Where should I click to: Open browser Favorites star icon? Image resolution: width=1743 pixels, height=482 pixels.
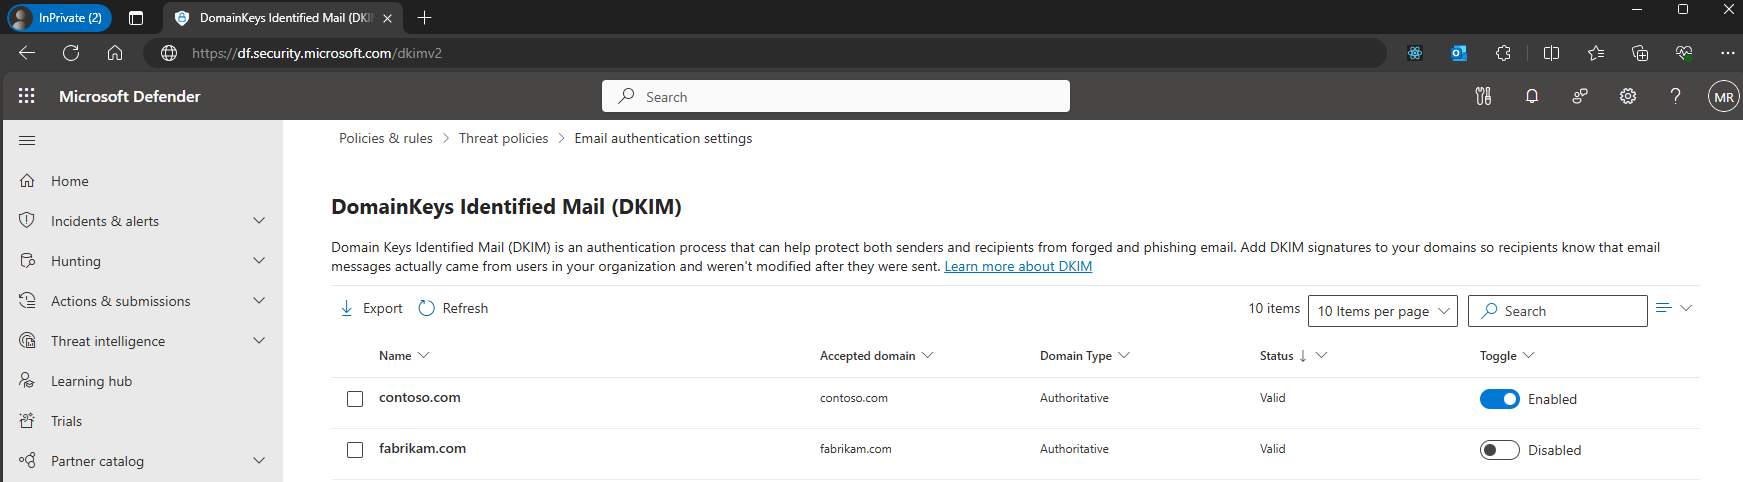1595,53
